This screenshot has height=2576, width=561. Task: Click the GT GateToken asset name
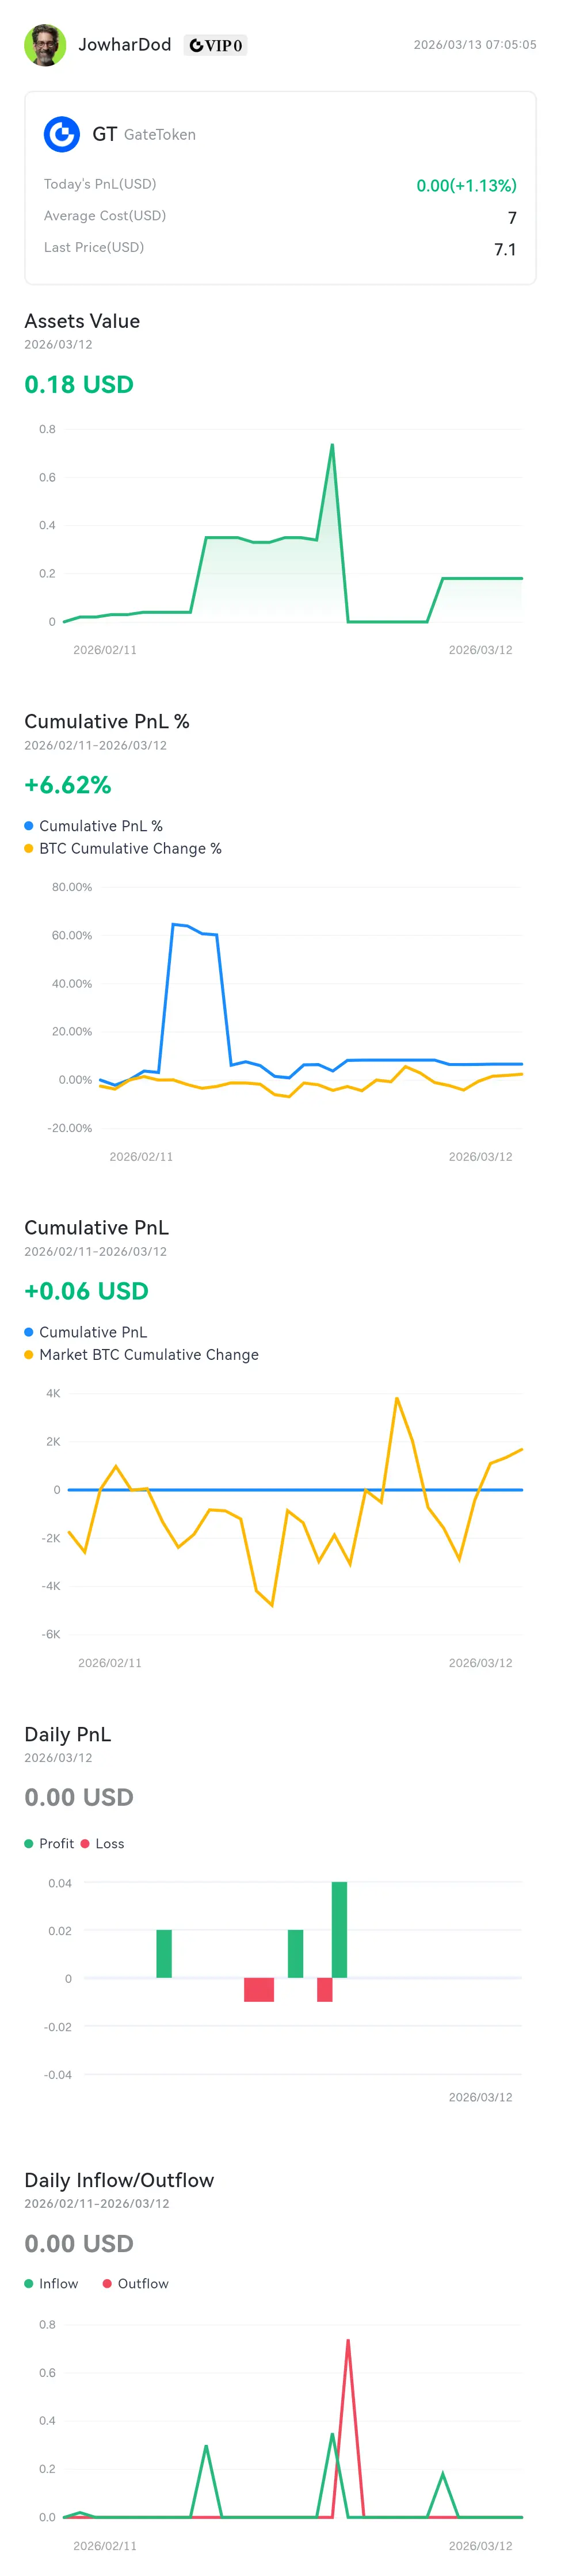coord(143,134)
